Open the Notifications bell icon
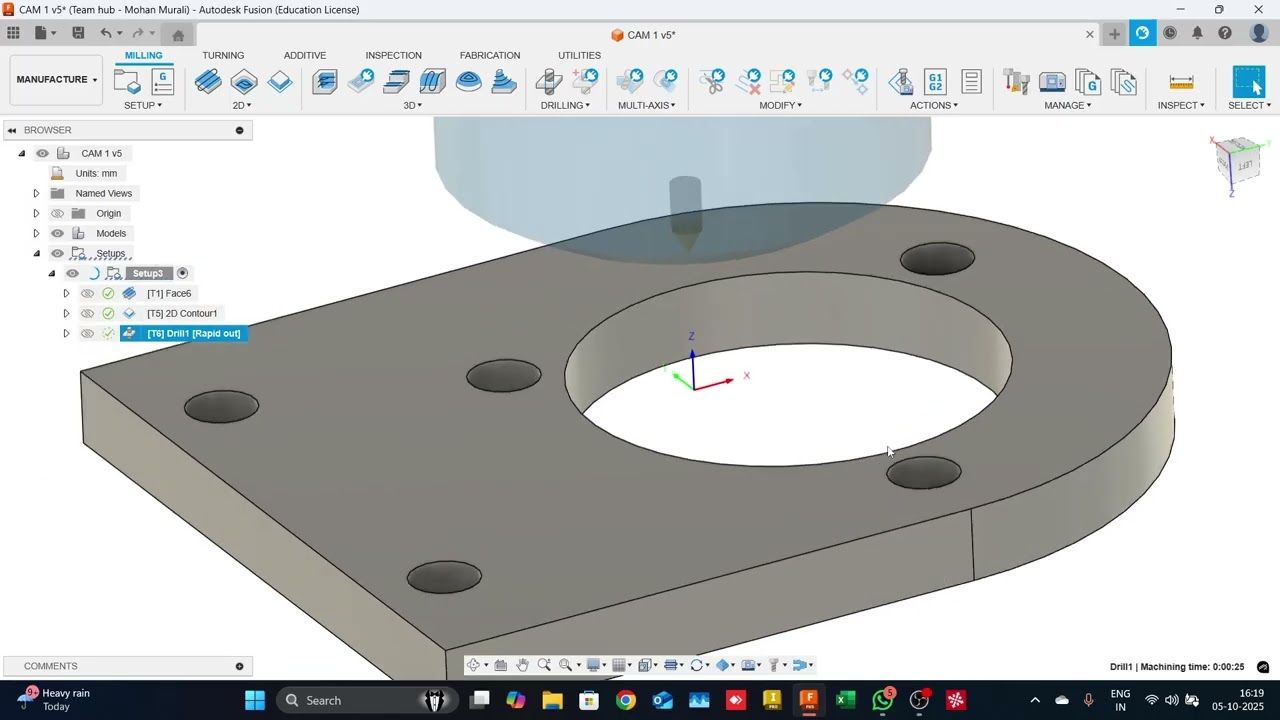 (x=1197, y=33)
